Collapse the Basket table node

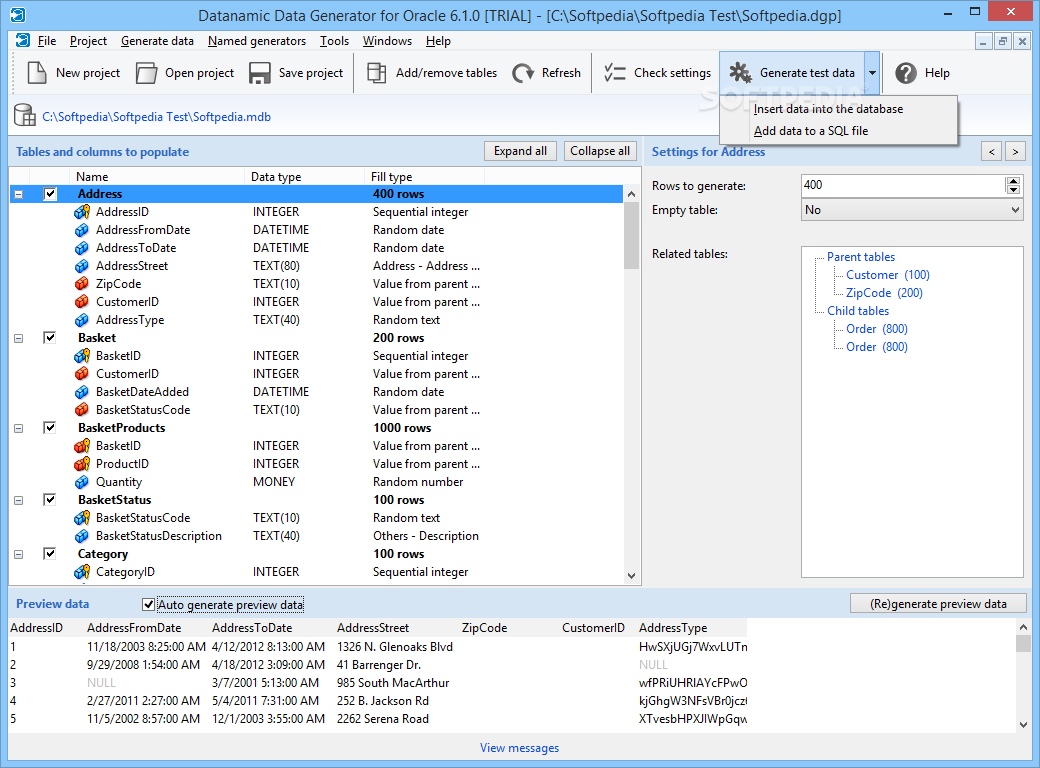[19, 338]
